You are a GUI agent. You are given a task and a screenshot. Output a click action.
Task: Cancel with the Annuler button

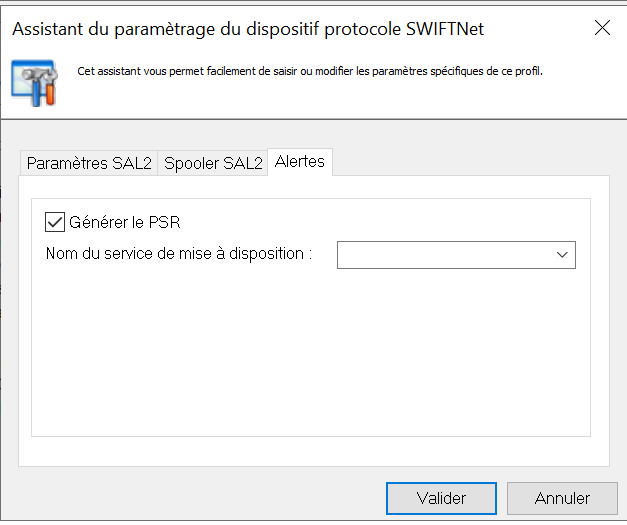coord(562,497)
